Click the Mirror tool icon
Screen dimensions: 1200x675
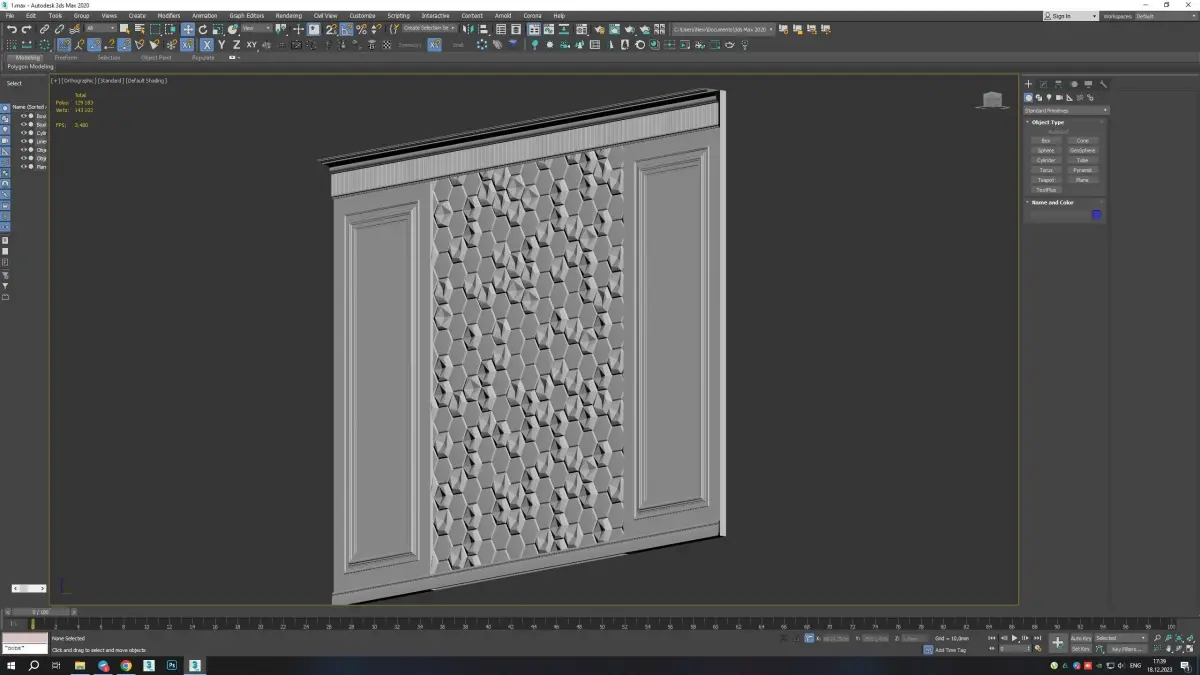[468, 29]
